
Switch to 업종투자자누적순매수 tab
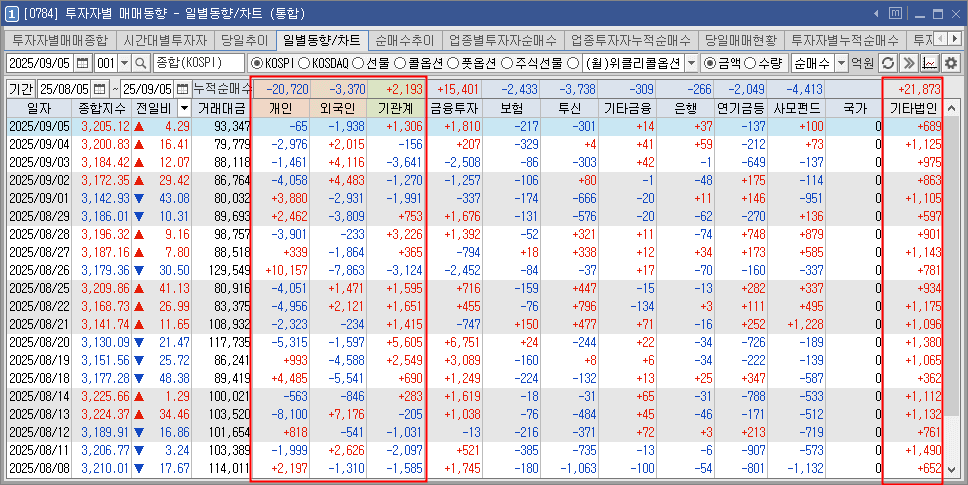pyautogui.click(x=631, y=41)
